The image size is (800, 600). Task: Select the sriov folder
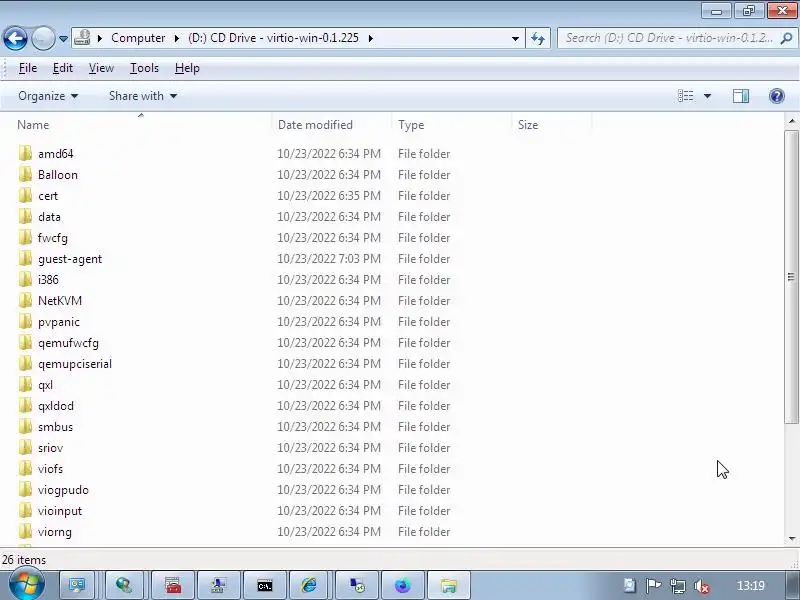click(x=50, y=447)
